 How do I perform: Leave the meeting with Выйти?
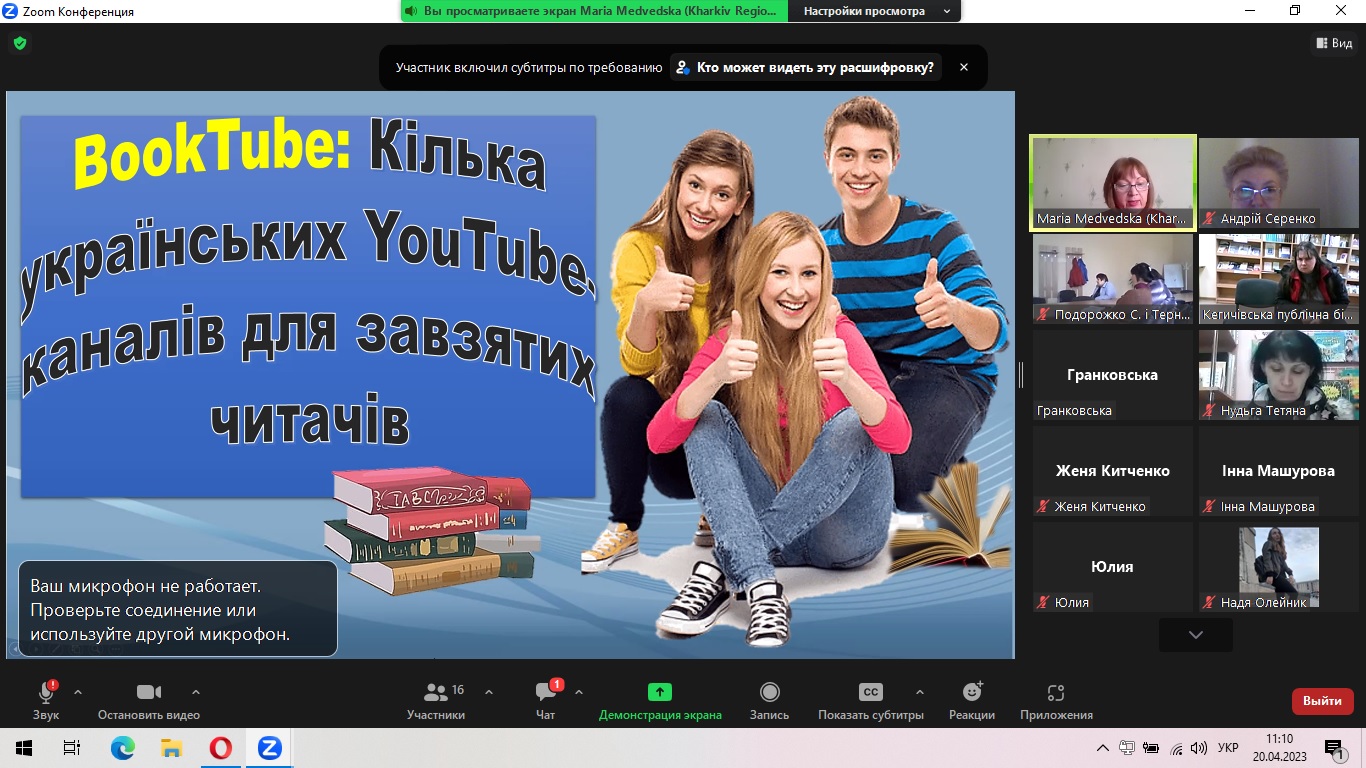1322,701
